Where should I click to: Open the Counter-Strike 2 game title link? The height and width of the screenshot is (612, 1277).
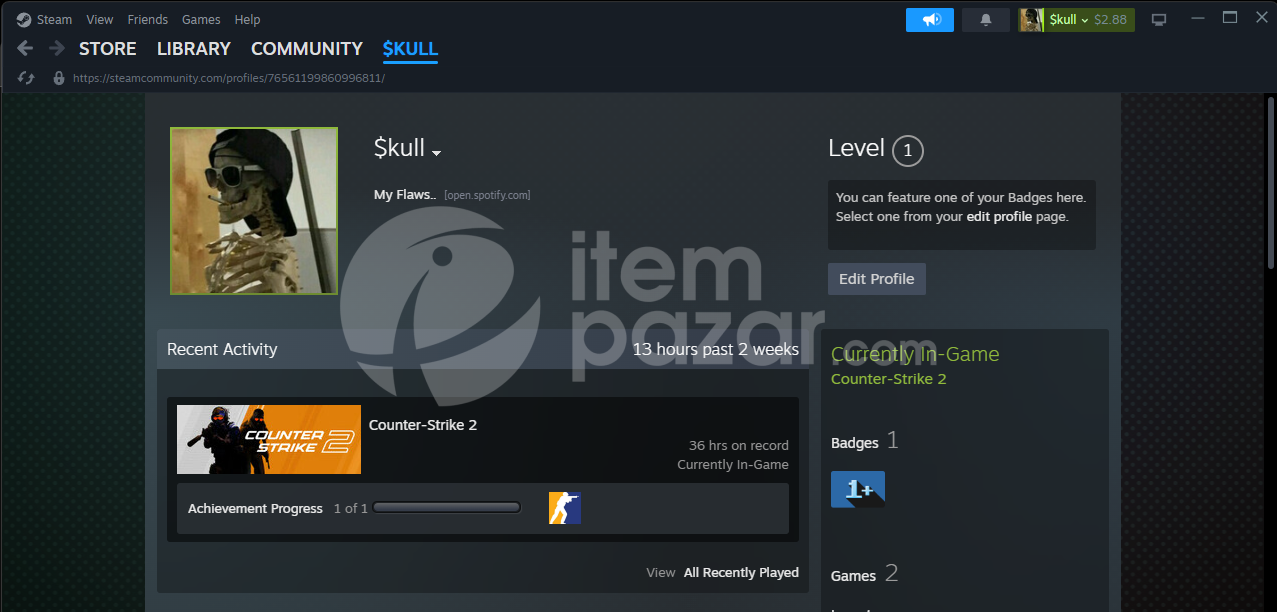pos(423,425)
